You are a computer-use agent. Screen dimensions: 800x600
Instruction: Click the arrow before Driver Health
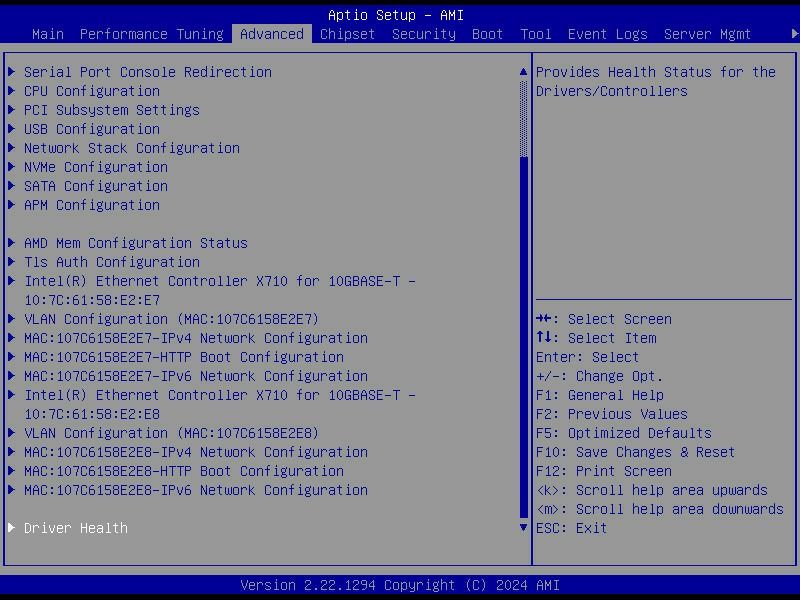[x=12, y=528]
